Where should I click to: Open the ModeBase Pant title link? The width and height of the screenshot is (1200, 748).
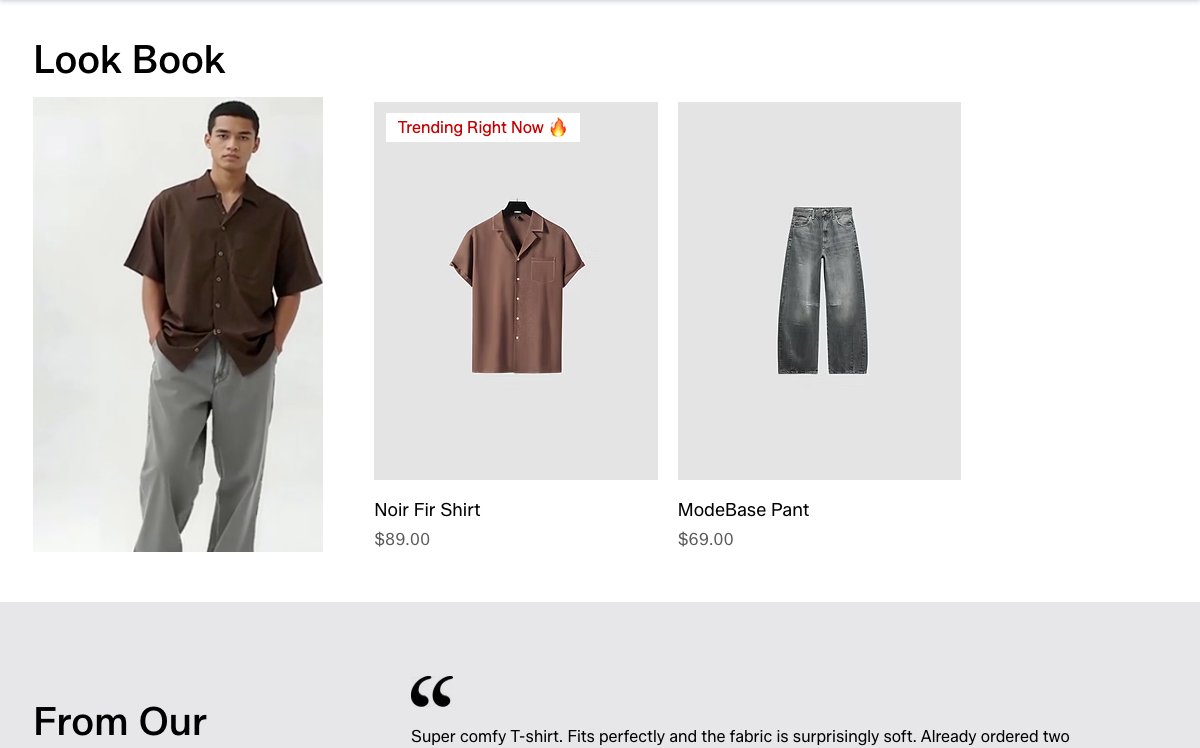[743, 510]
